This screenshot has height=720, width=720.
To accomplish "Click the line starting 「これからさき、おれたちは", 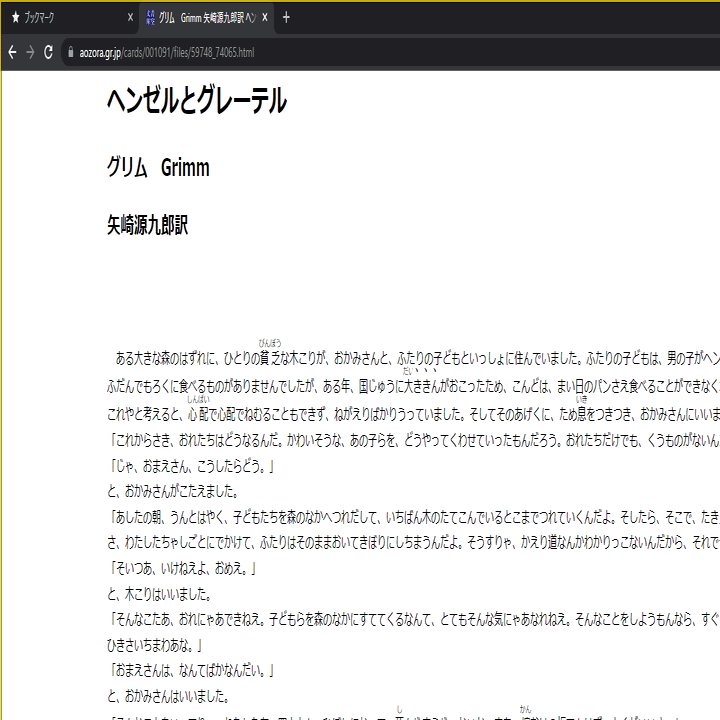I will coord(413,440).
